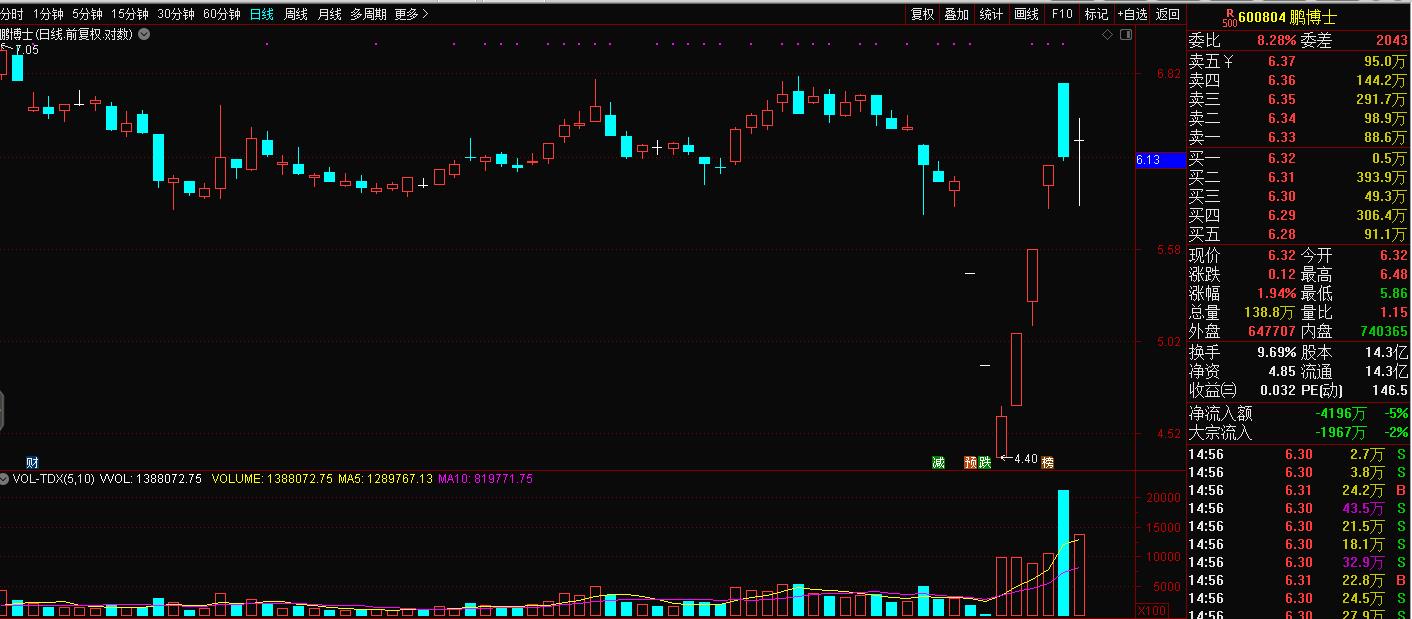
Task: Click the 预 forecast marker on chart
Action: (x=970, y=462)
